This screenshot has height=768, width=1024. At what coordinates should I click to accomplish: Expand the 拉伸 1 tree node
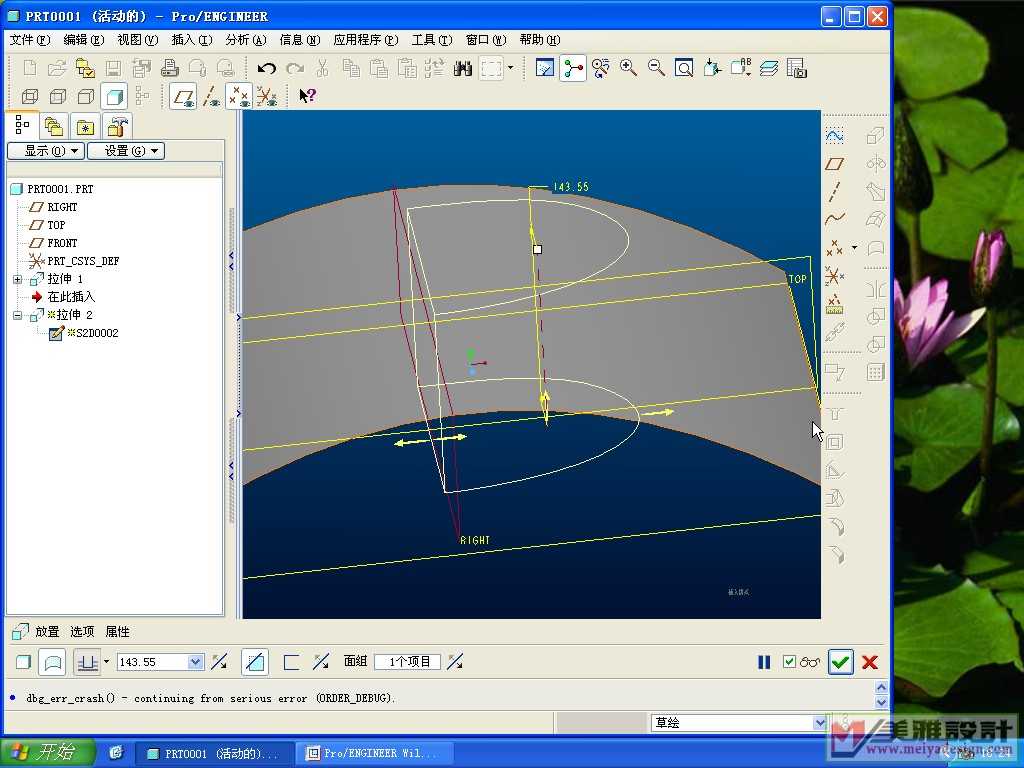coord(17,279)
